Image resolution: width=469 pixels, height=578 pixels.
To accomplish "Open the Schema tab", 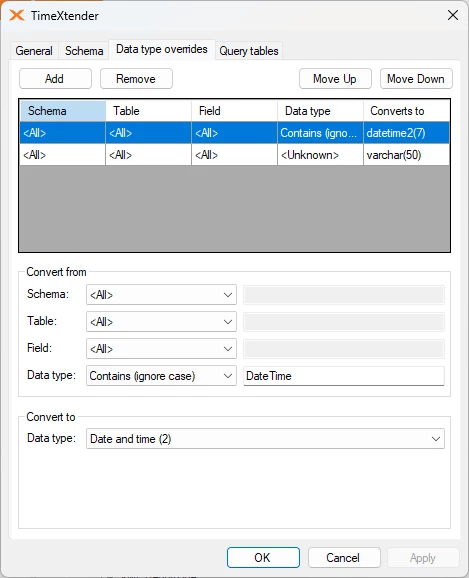I will (x=84, y=51).
